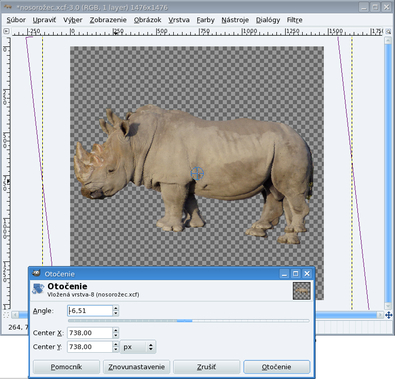Image resolution: width=395 pixels, height=379 pixels.
Task: Open the Vrstva menu
Action: (x=179, y=20)
